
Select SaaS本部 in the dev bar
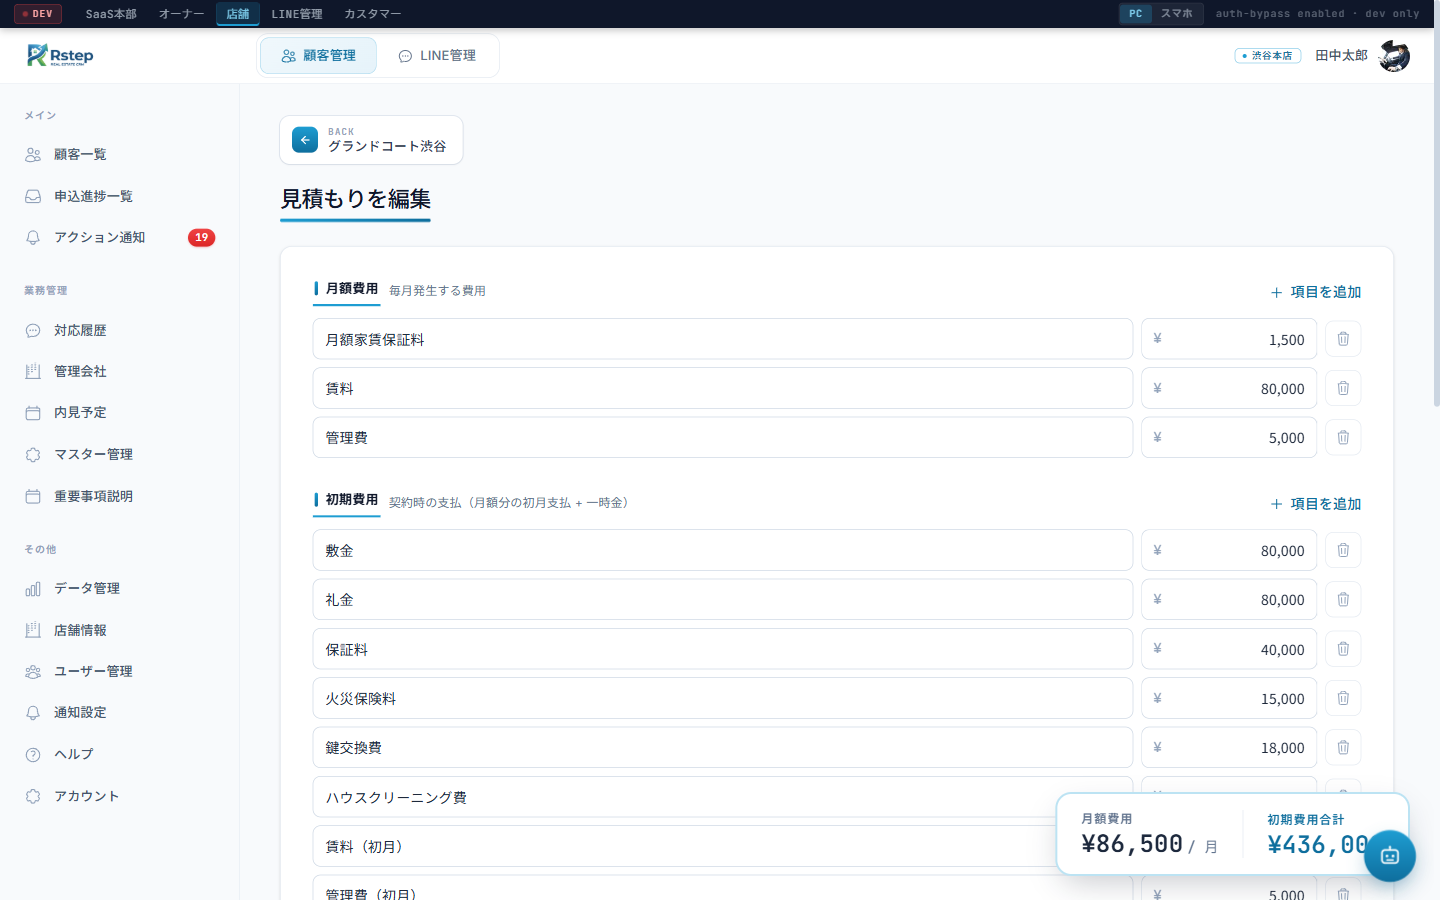[111, 14]
